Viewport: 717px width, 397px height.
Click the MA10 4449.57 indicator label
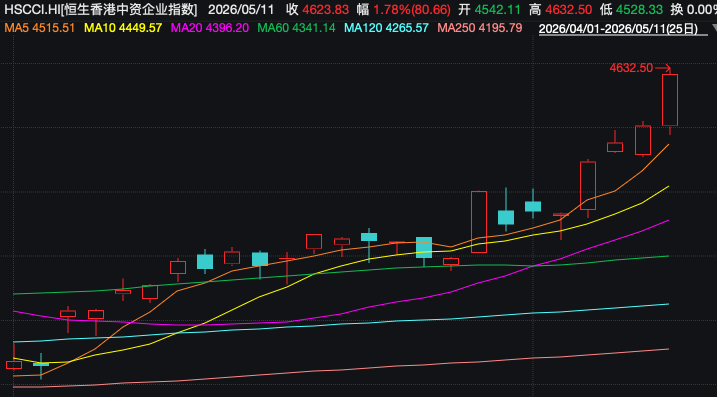tap(123, 28)
